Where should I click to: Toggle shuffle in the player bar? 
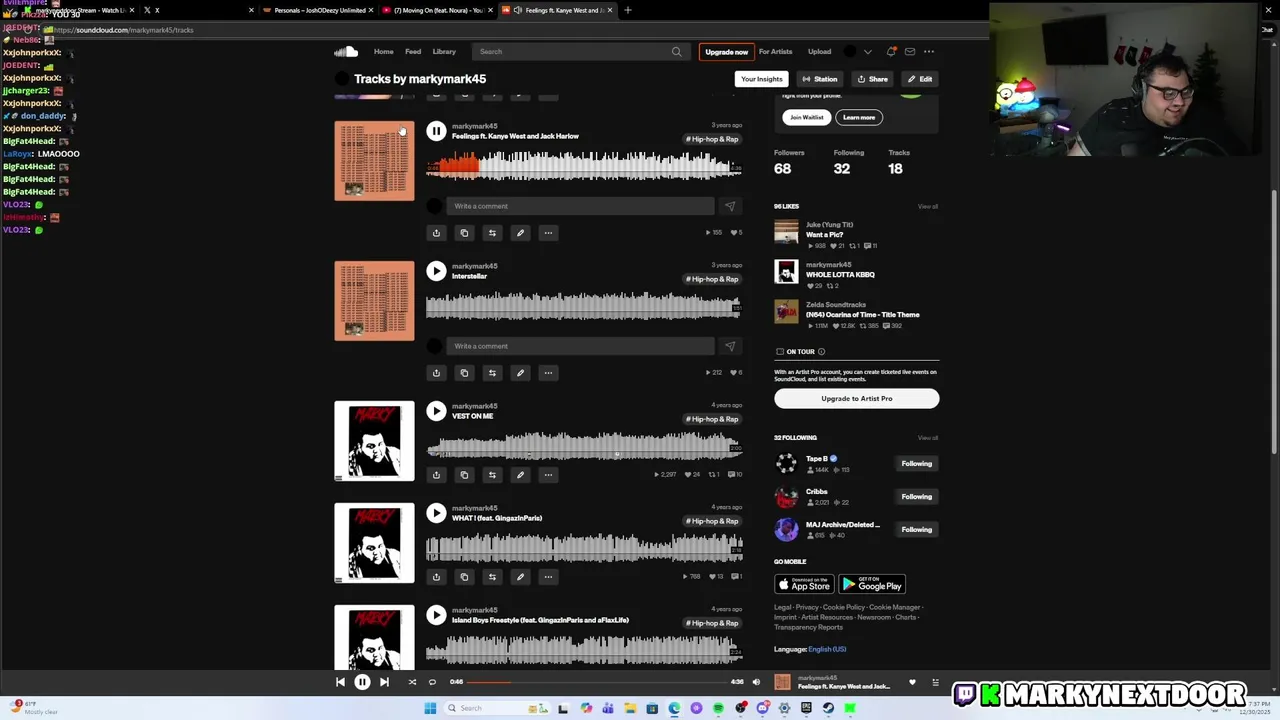point(412,682)
